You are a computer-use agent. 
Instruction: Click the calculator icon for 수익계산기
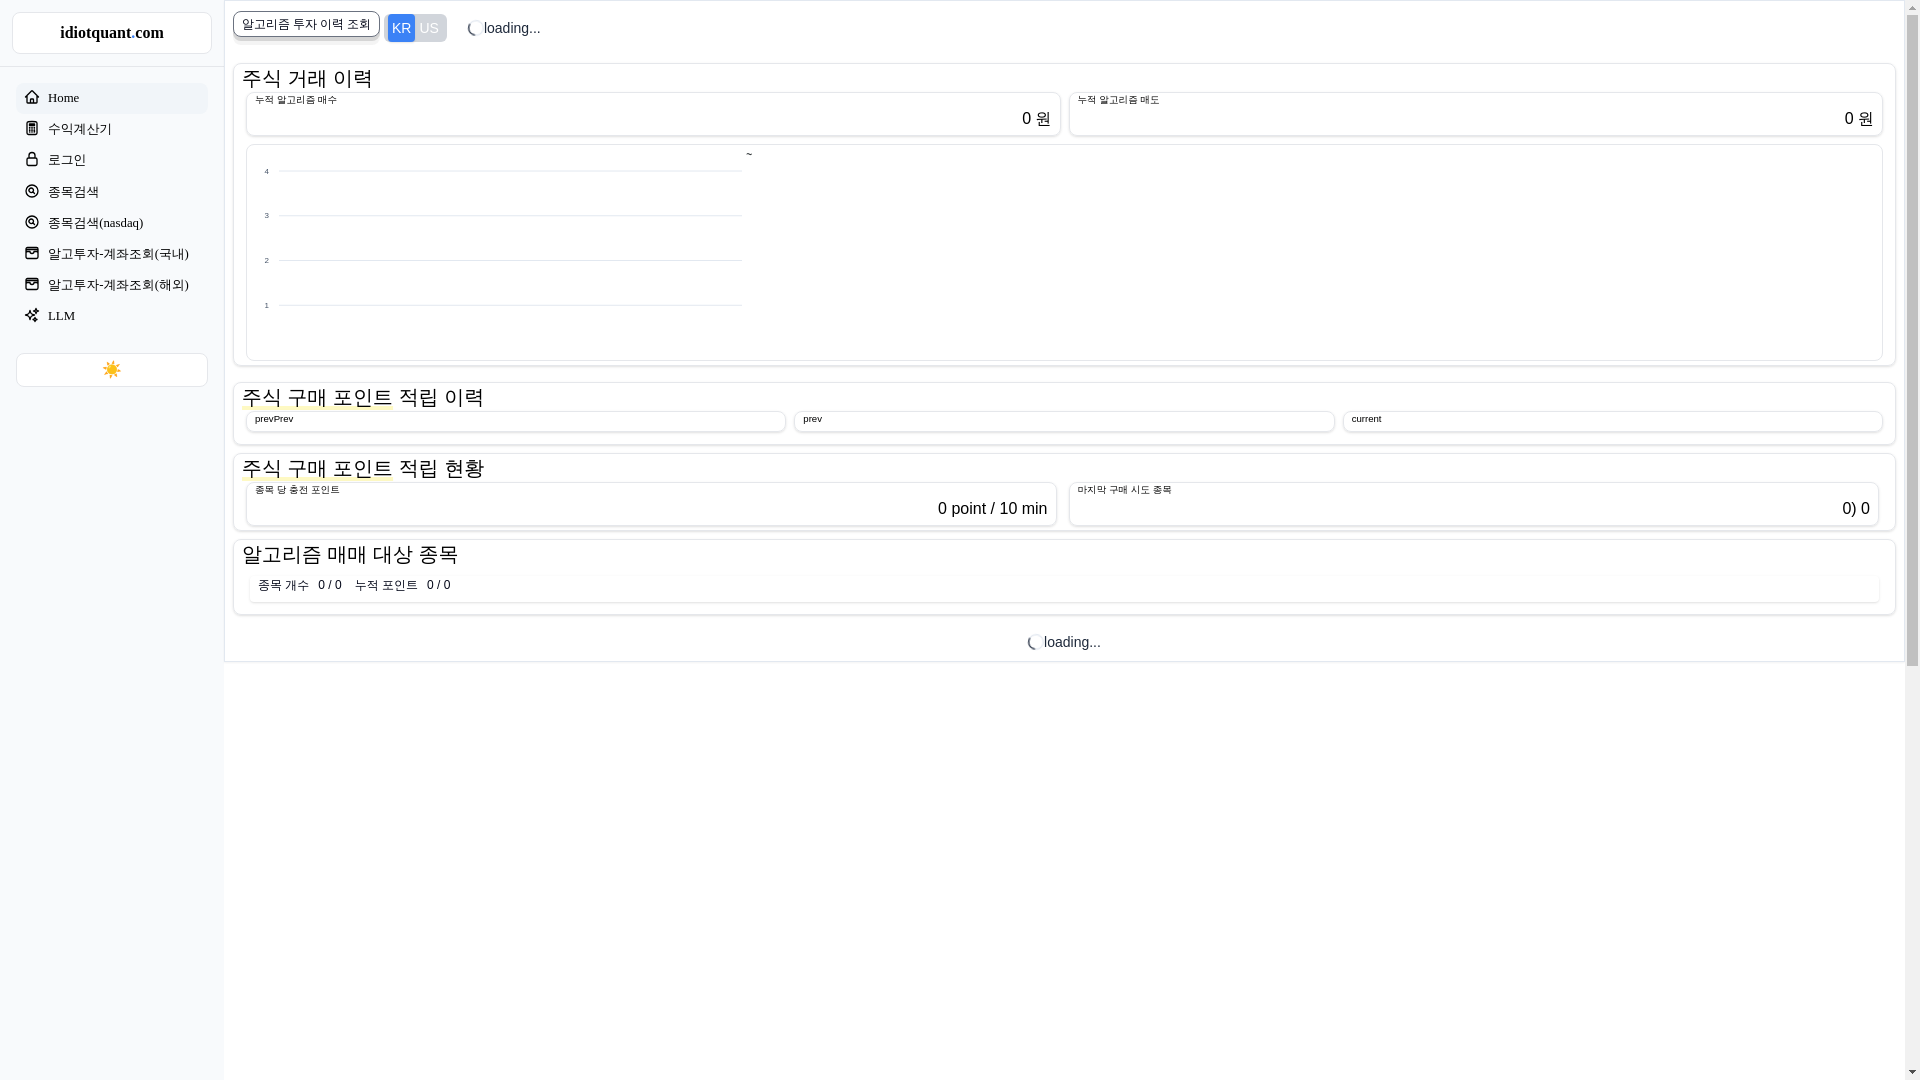[x=32, y=129]
